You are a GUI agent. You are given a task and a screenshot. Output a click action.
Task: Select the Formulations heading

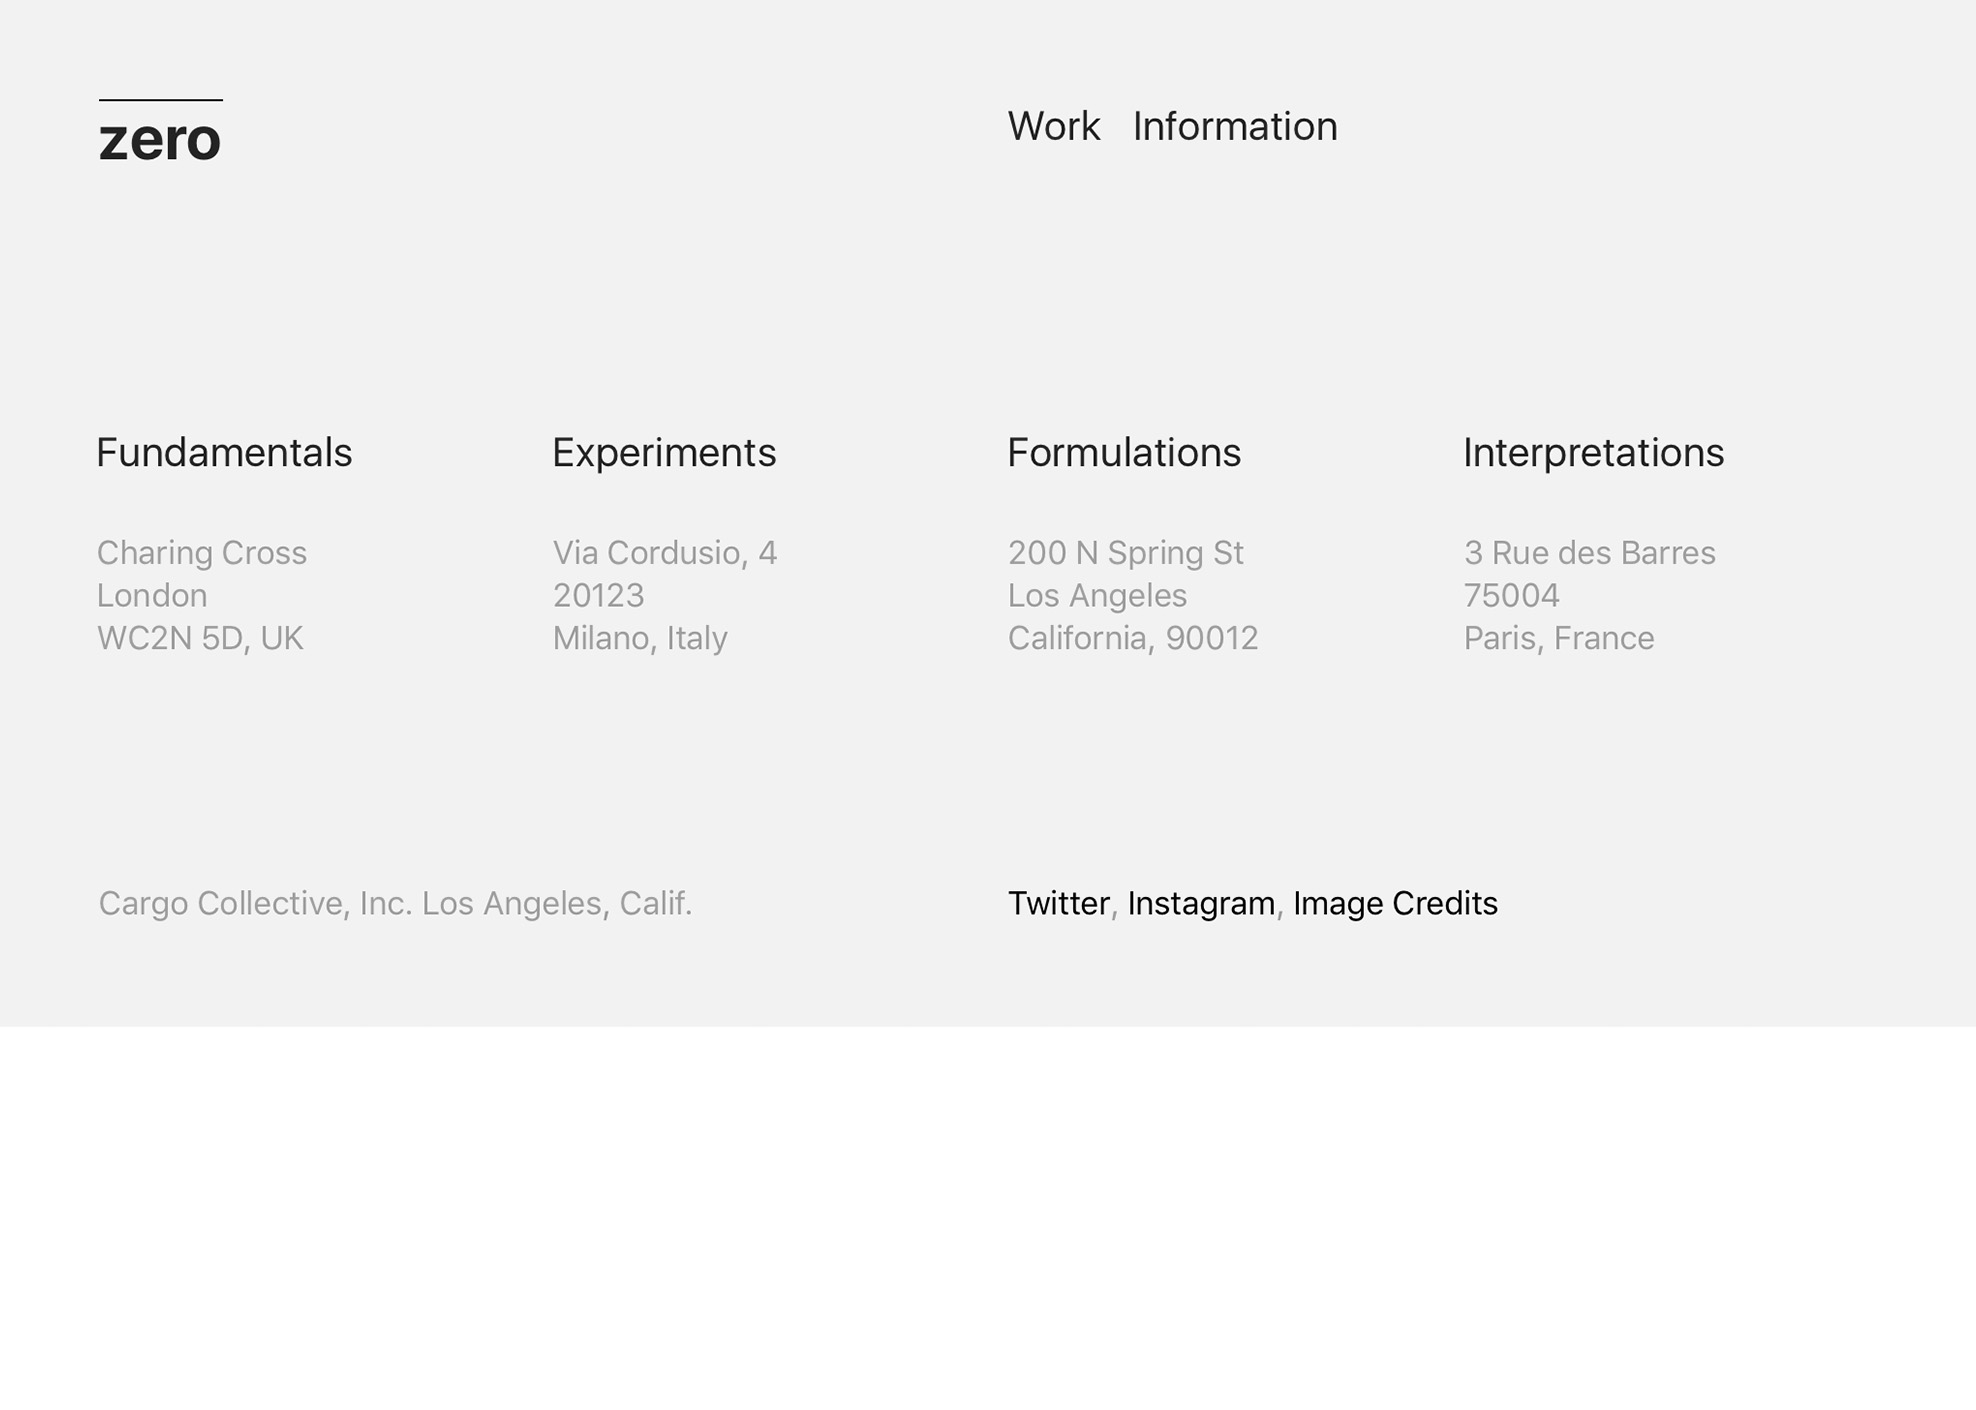coord(1124,453)
